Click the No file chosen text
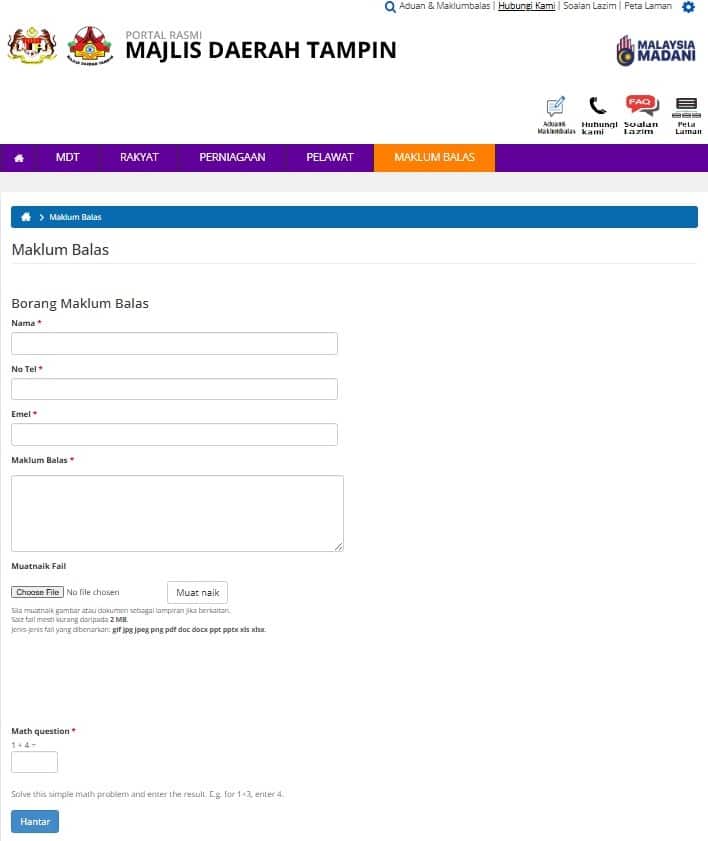Image resolution: width=708 pixels, height=841 pixels. click(x=93, y=592)
